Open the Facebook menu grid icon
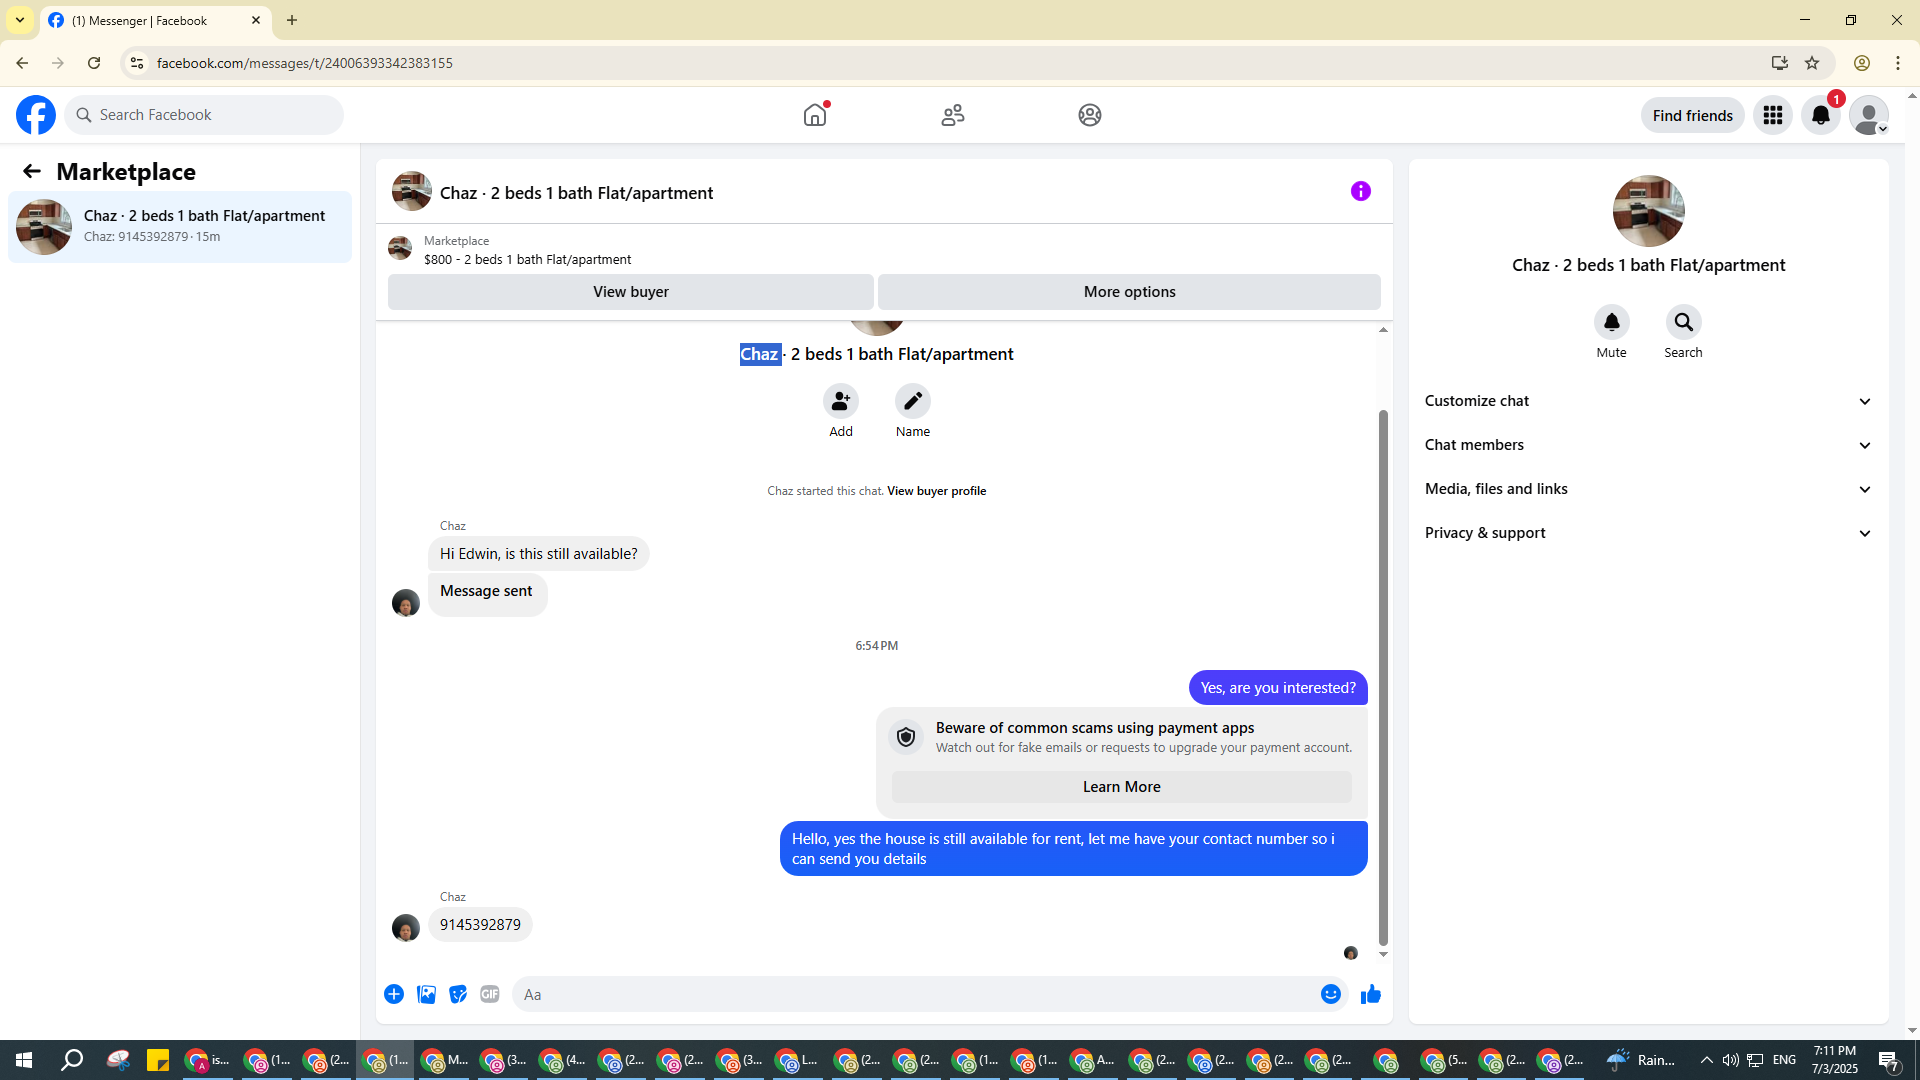 click(x=1772, y=115)
